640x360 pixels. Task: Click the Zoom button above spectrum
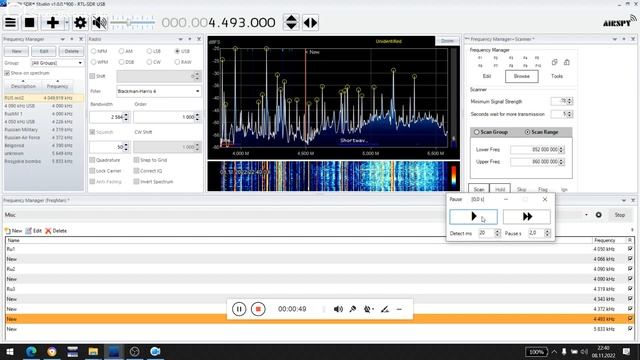pos(447,41)
